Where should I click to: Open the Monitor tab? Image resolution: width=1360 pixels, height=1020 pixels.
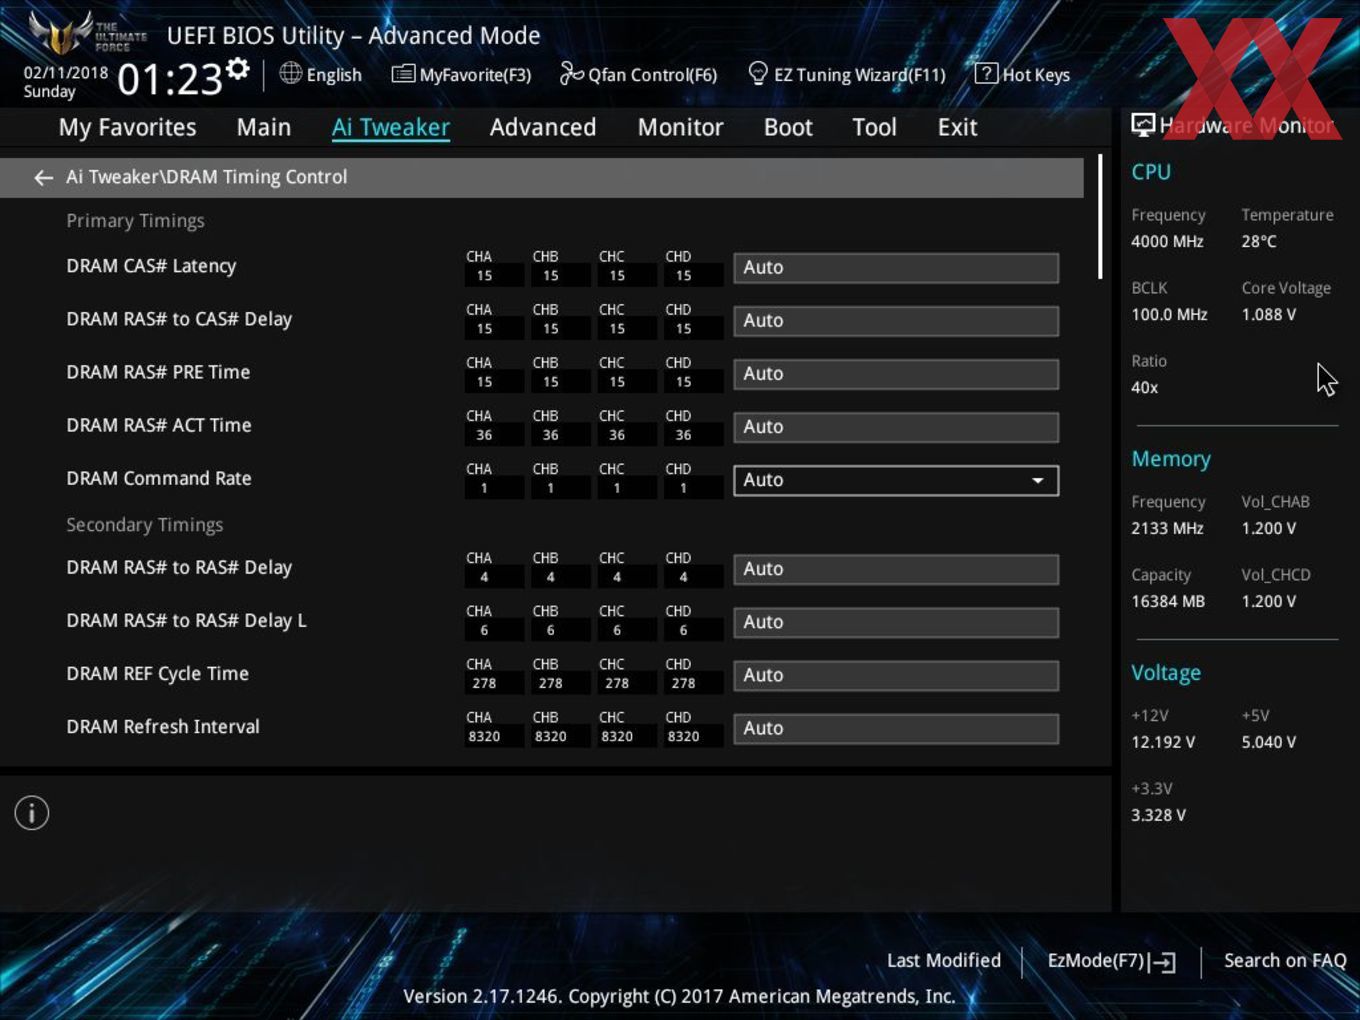tap(680, 128)
